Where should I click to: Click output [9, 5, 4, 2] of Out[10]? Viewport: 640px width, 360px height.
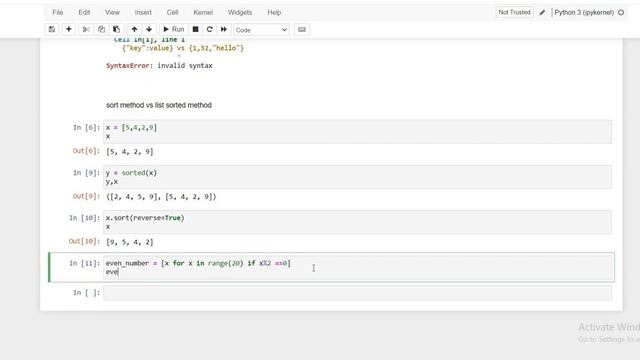pos(130,242)
